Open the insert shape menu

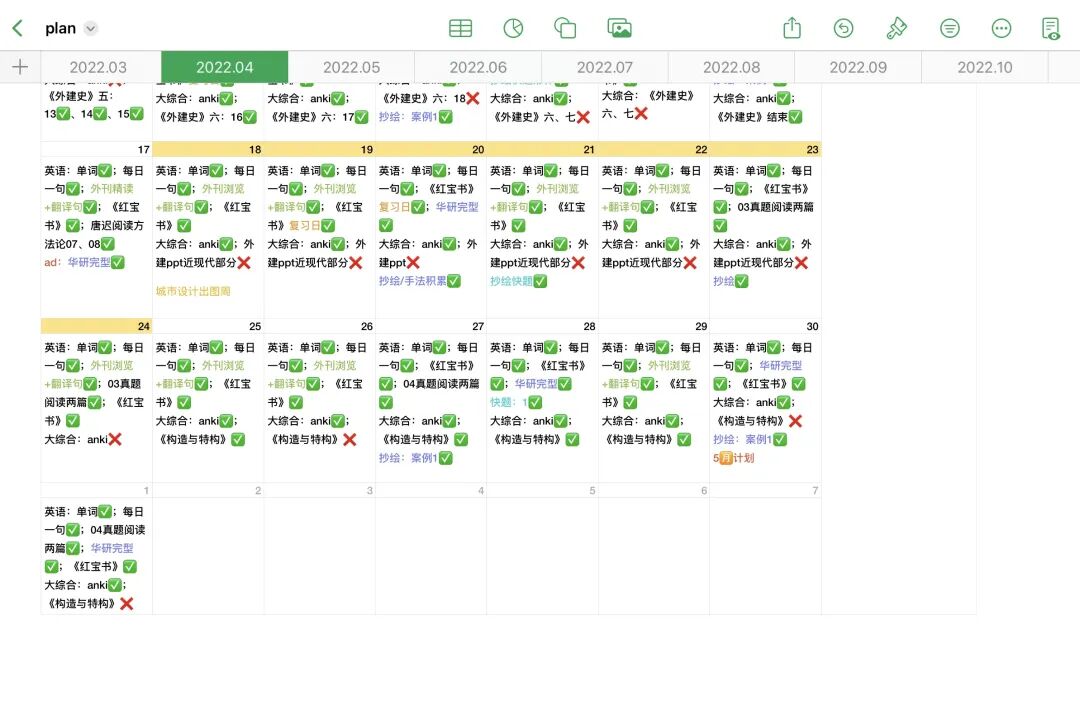point(565,28)
